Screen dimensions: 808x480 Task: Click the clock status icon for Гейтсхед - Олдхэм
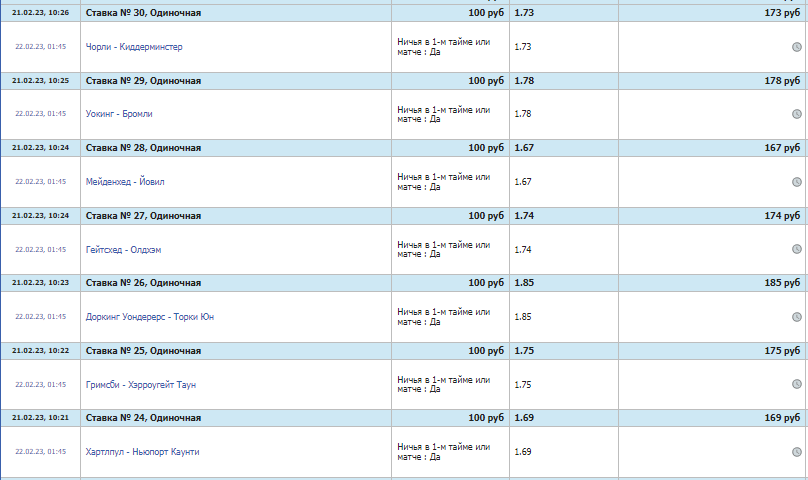coord(797,249)
